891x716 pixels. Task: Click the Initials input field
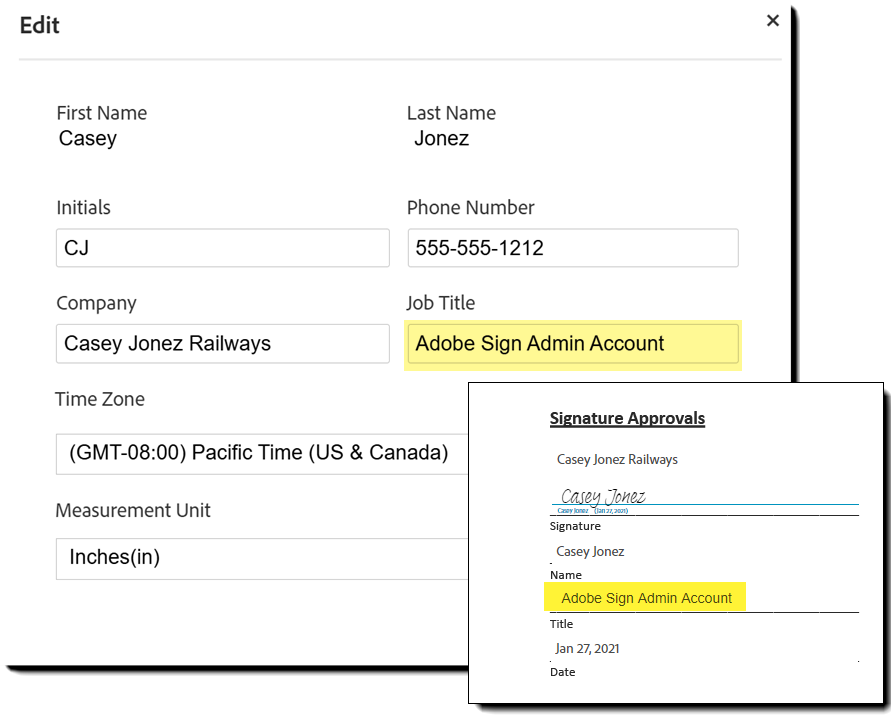(222, 248)
